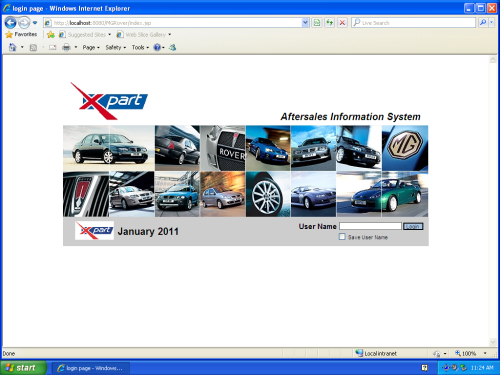Click the localhost address bar field
This screenshot has width=500, height=375.
pyautogui.click(x=172, y=23)
